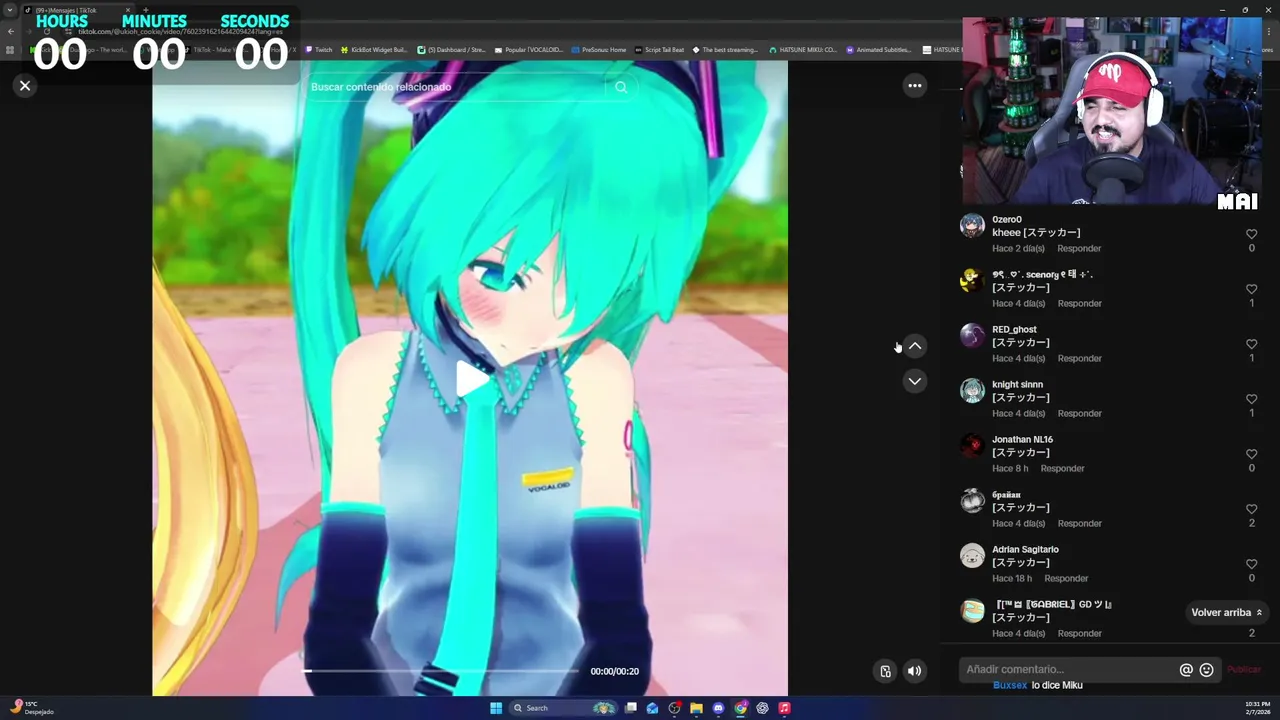Open Adrian Sagitario's profile avatar

(x=972, y=555)
